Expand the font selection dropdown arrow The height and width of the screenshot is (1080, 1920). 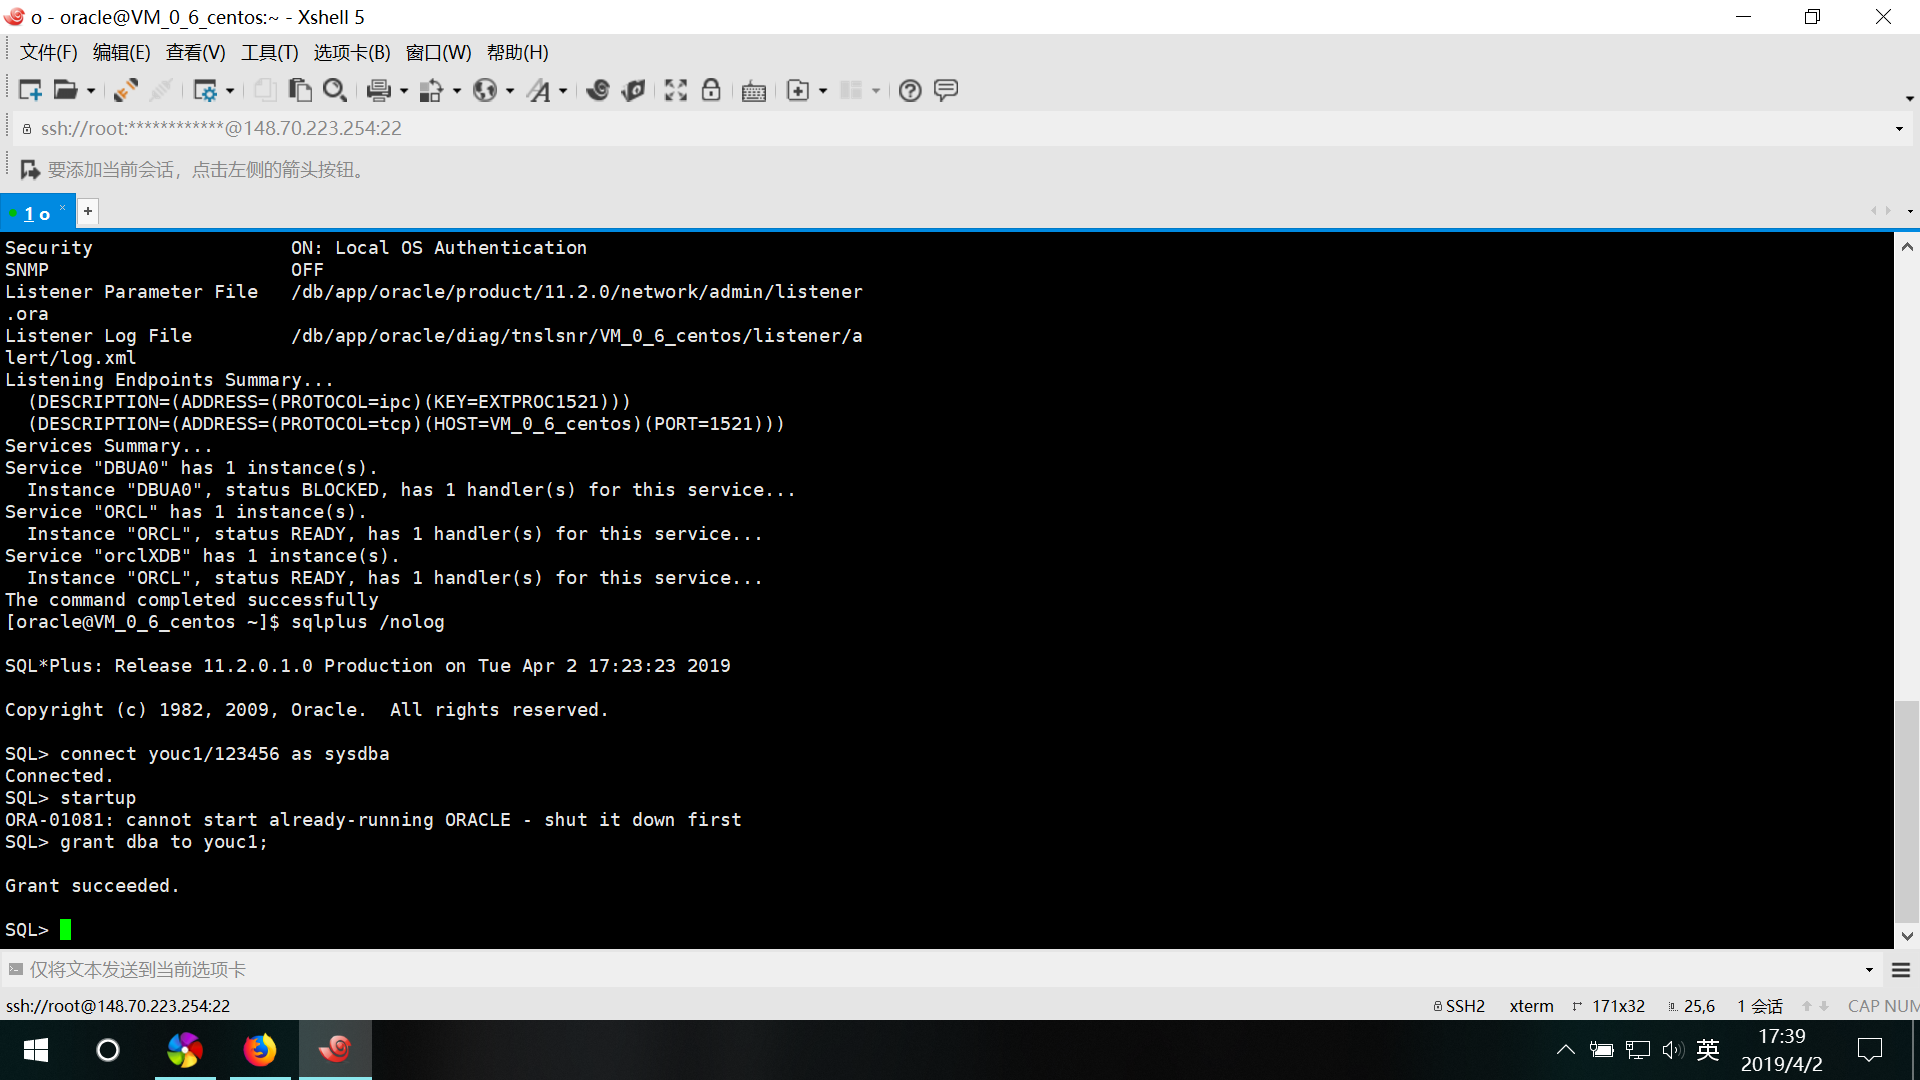tap(563, 91)
